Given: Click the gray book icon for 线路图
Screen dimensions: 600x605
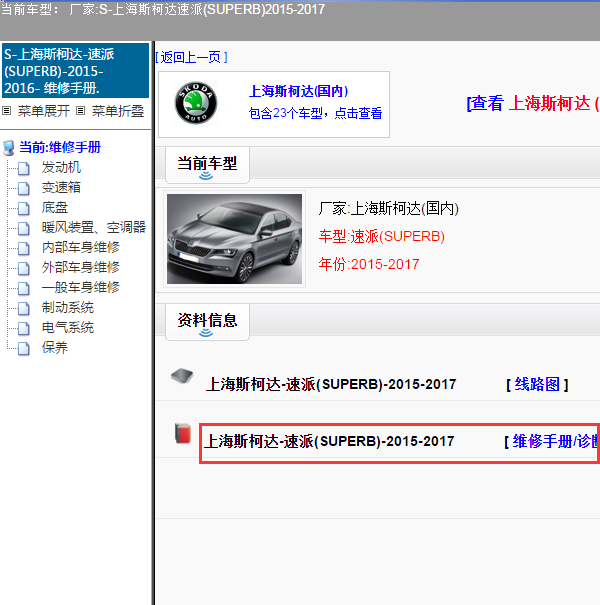Looking at the screenshot, I should 182,376.
